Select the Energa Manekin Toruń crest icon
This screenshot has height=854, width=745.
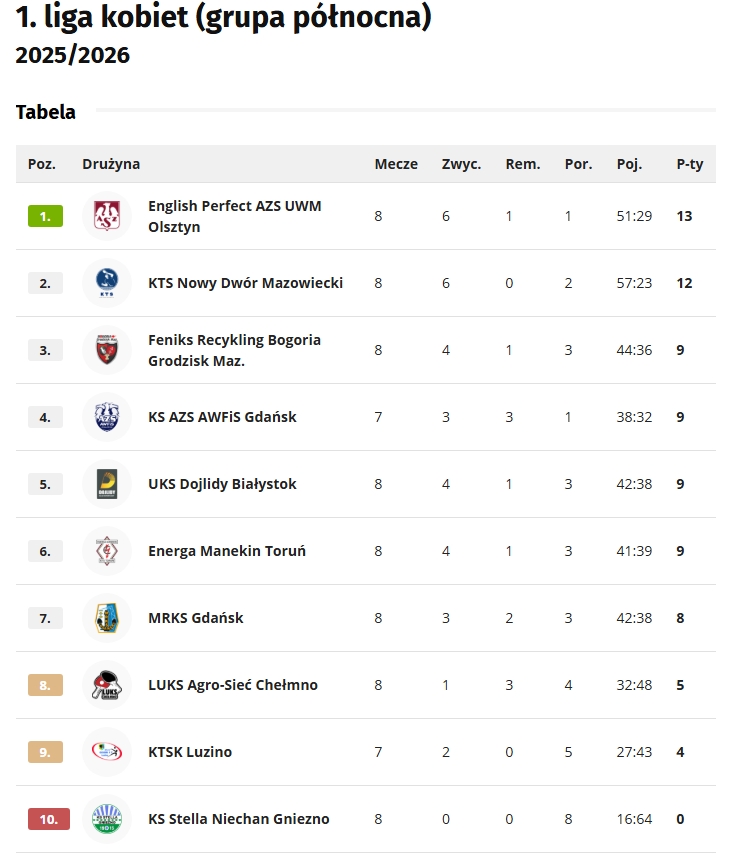click(x=107, y=551)
